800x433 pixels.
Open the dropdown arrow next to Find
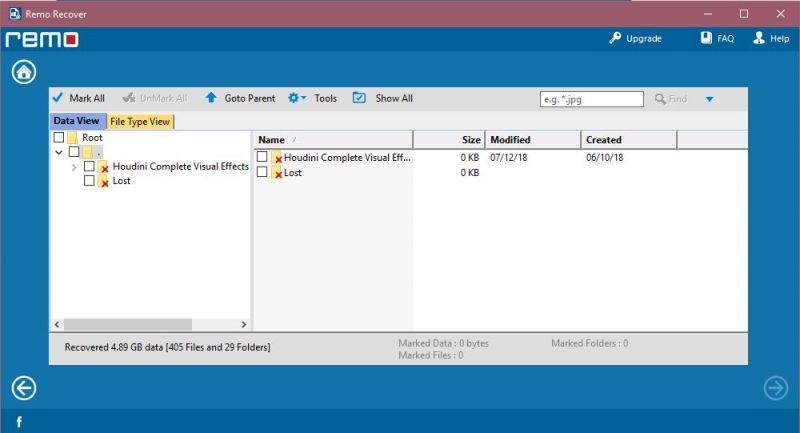point(709,99)
